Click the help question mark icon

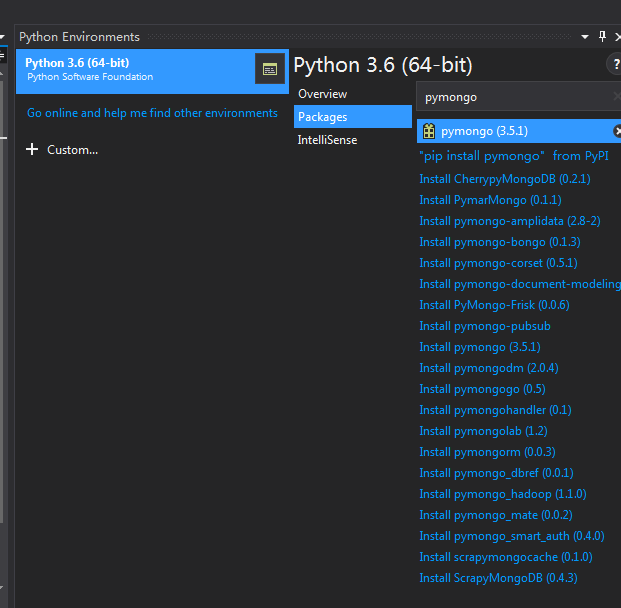[615, 65]
